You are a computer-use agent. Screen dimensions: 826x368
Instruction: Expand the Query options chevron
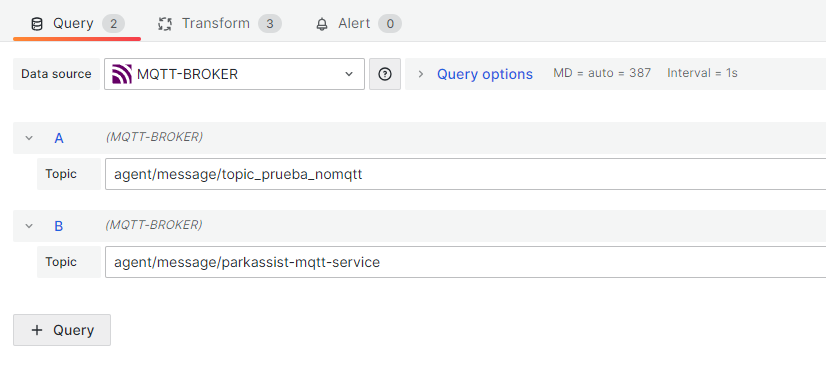tap(420, 74)
